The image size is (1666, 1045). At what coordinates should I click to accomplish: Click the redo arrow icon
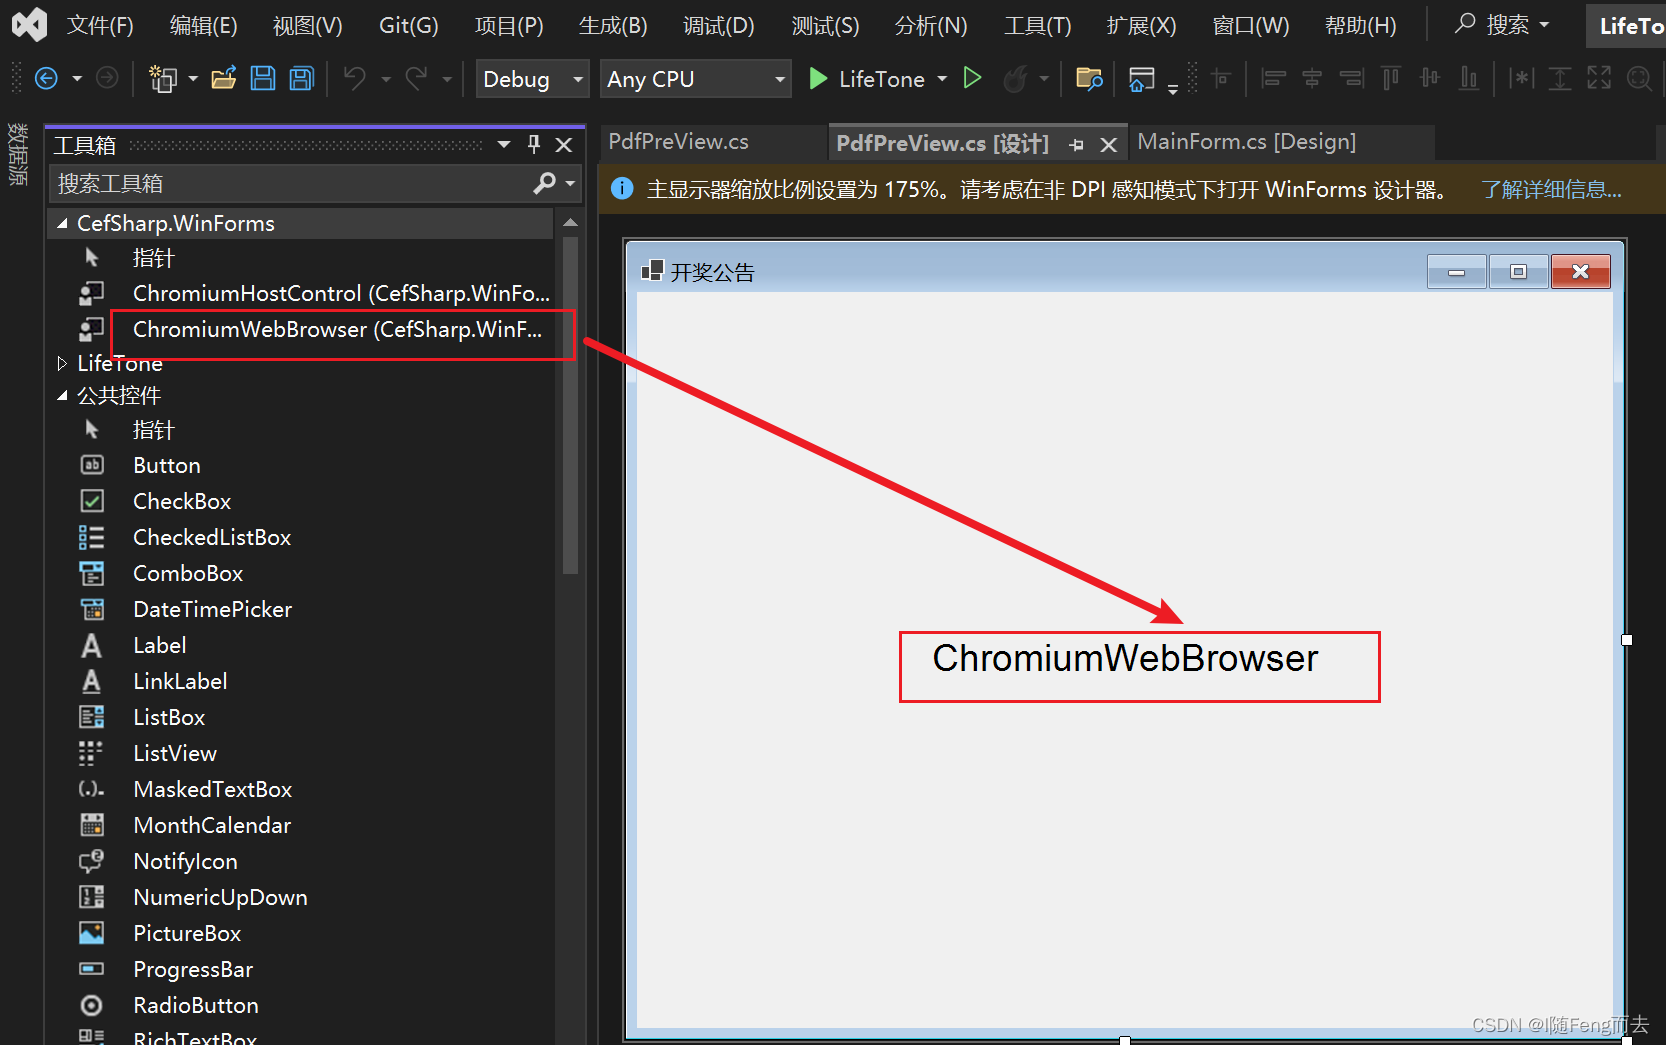pyautogui.click(x=417, y=78)
